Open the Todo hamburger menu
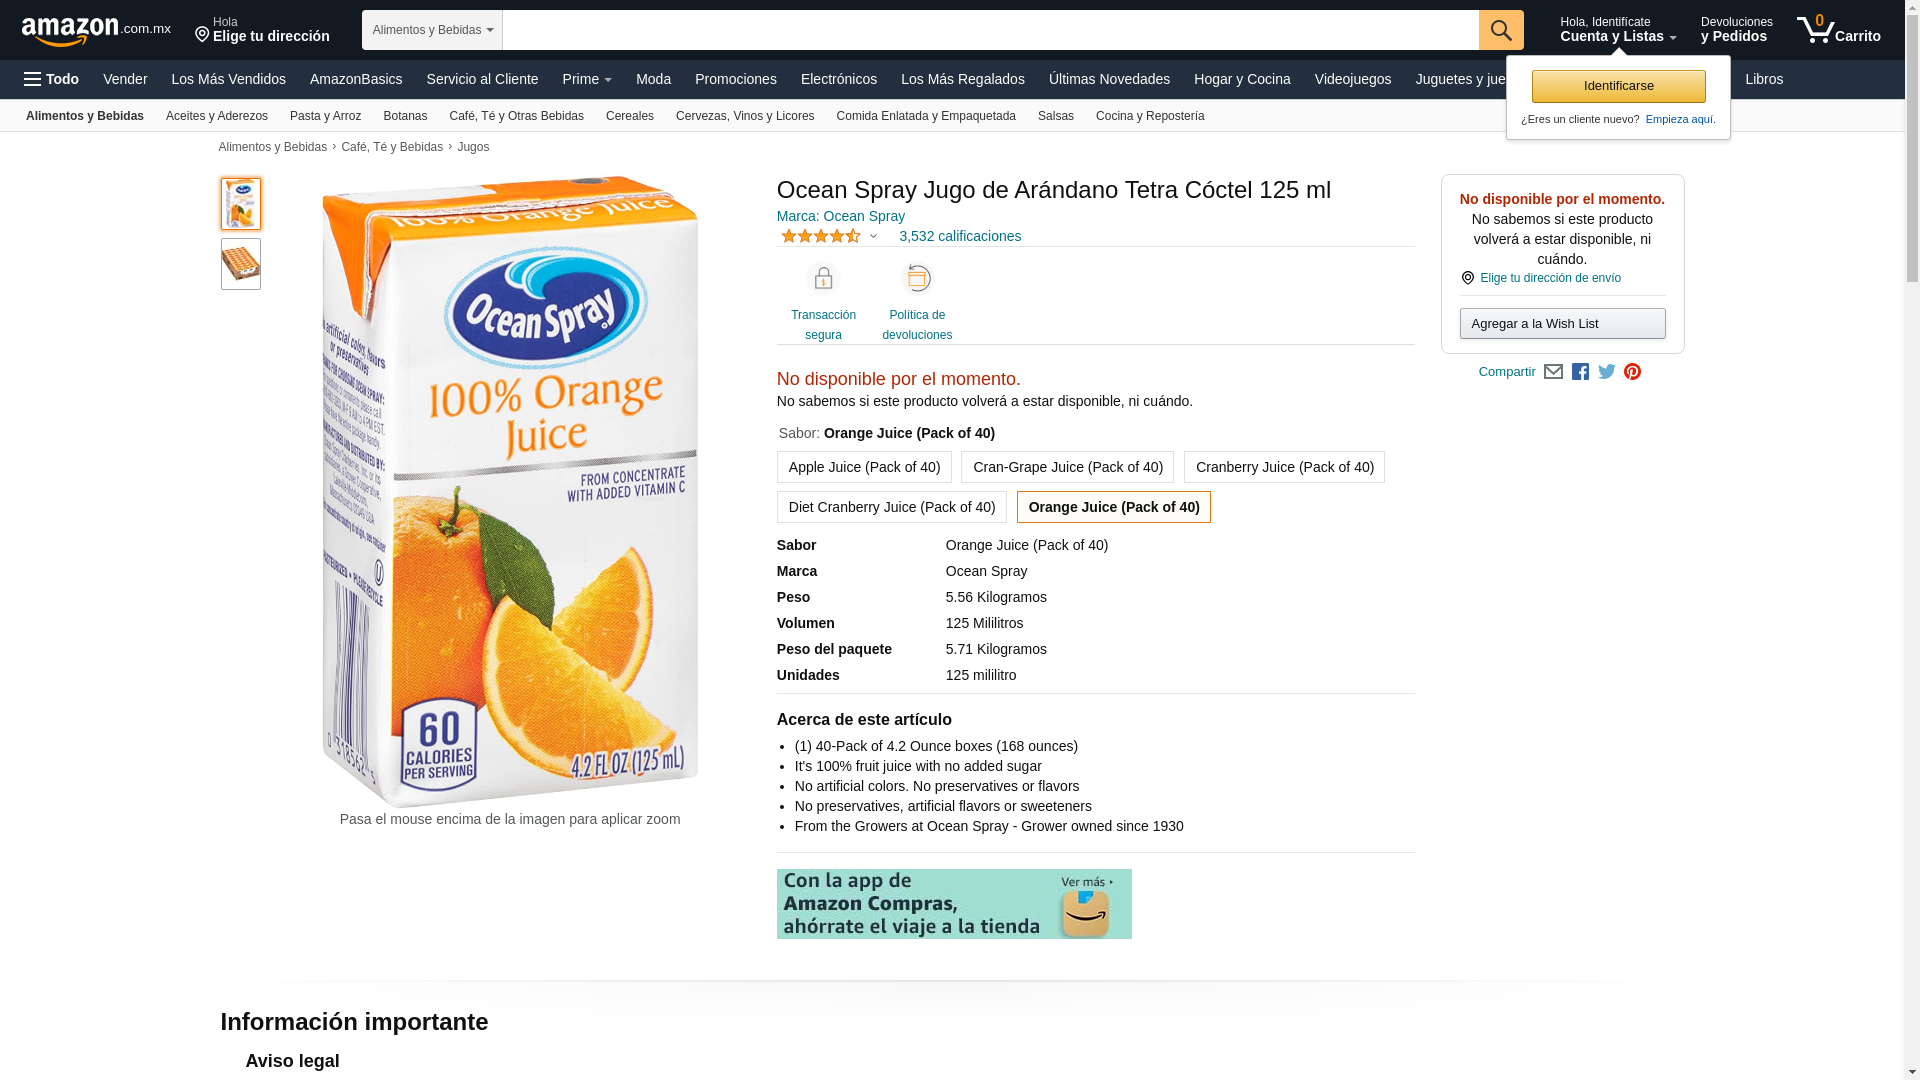The width and height of the screenshot is (1920, 1080). 51,79
